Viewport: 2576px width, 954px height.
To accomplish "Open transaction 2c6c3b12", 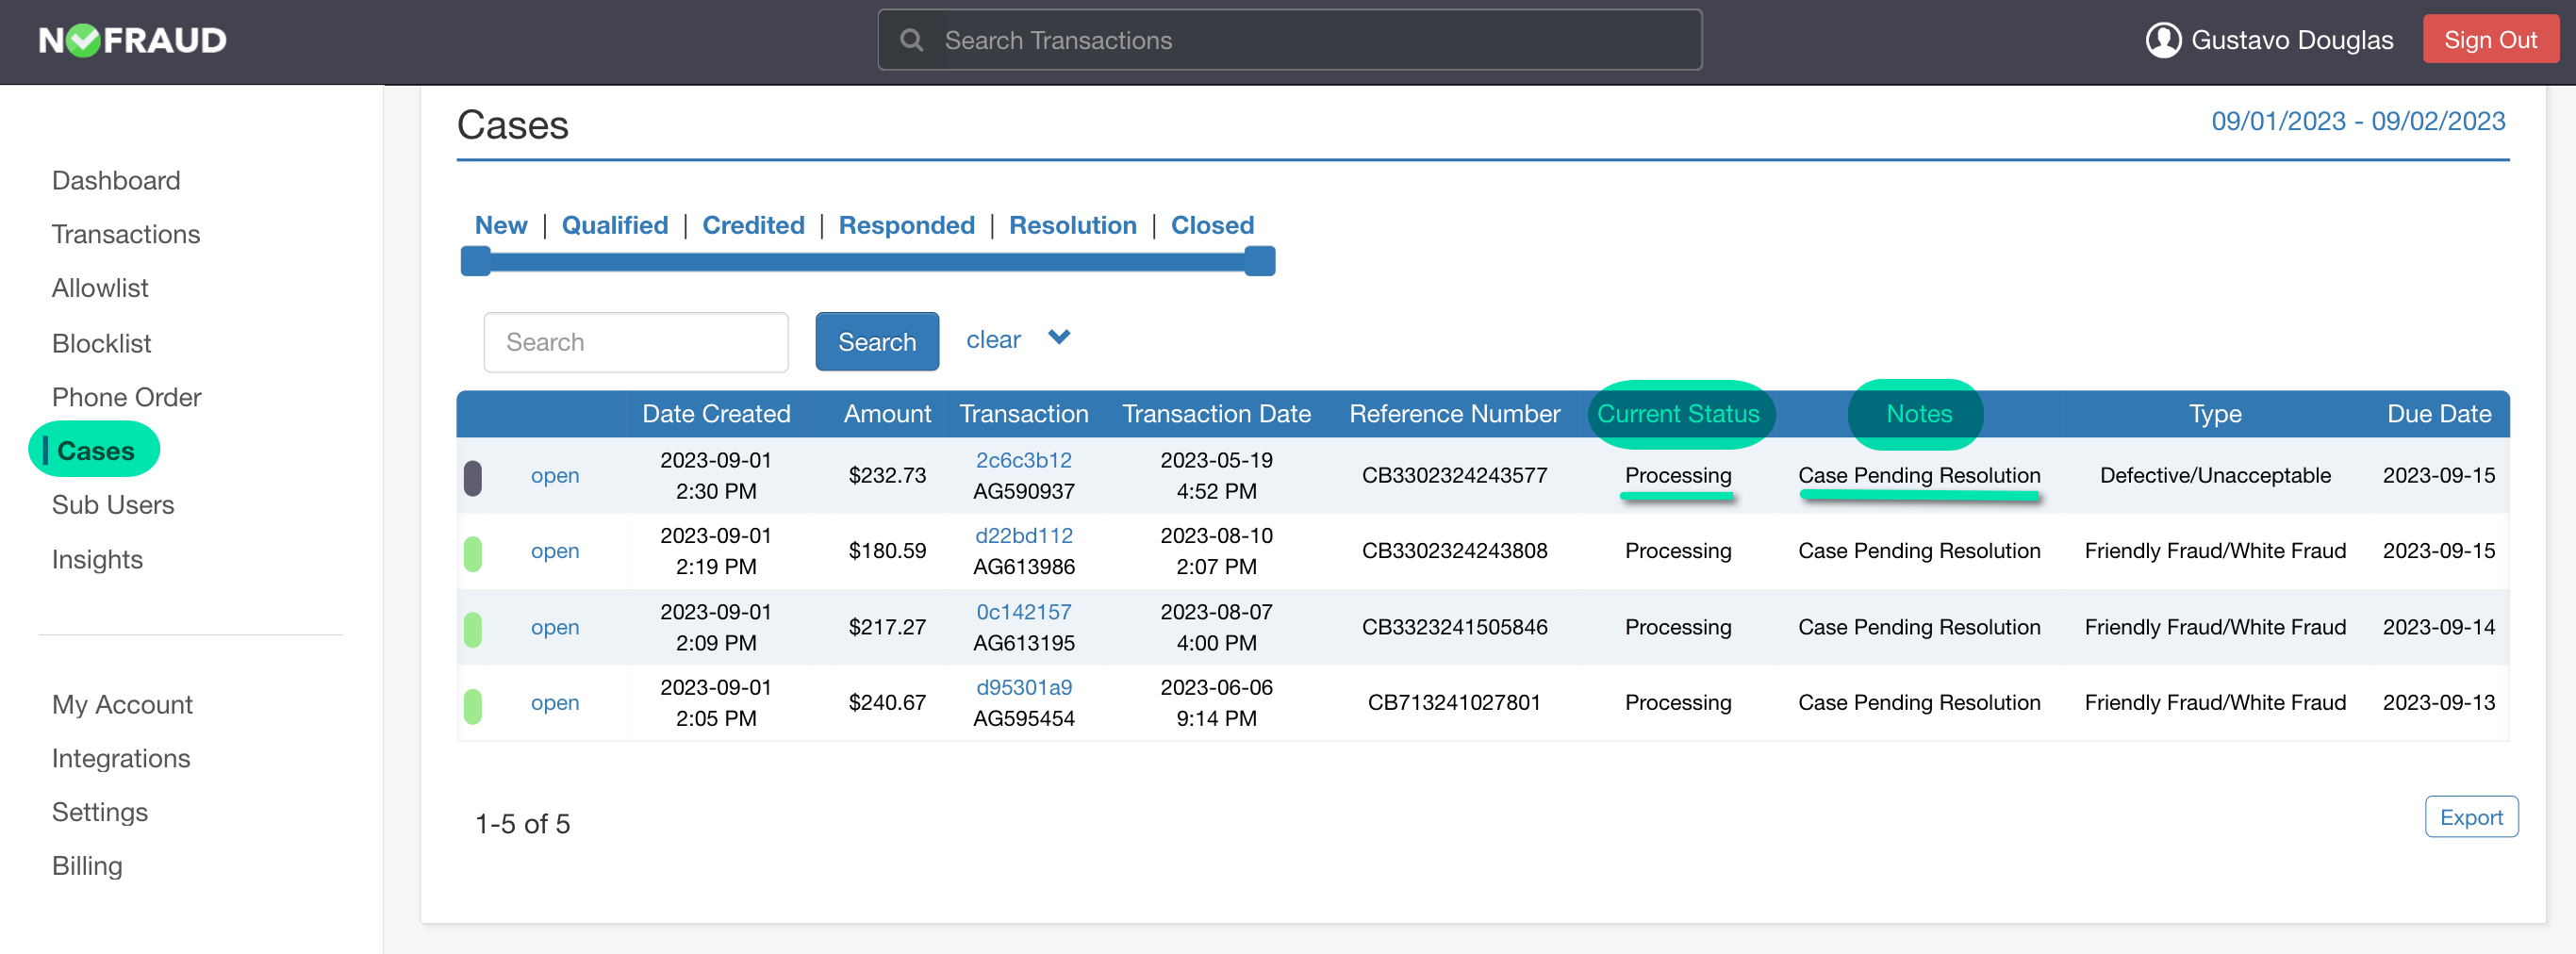I will (1023, 460).
